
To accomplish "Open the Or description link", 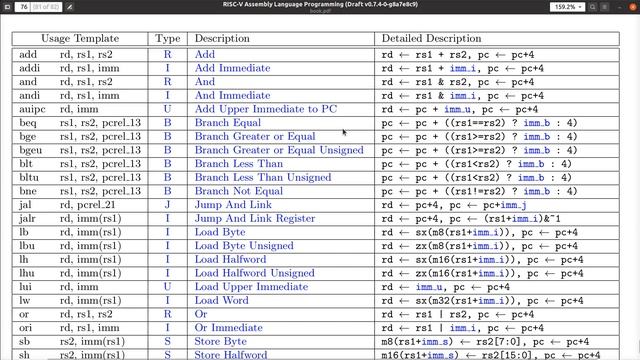I will click(201, 314).
